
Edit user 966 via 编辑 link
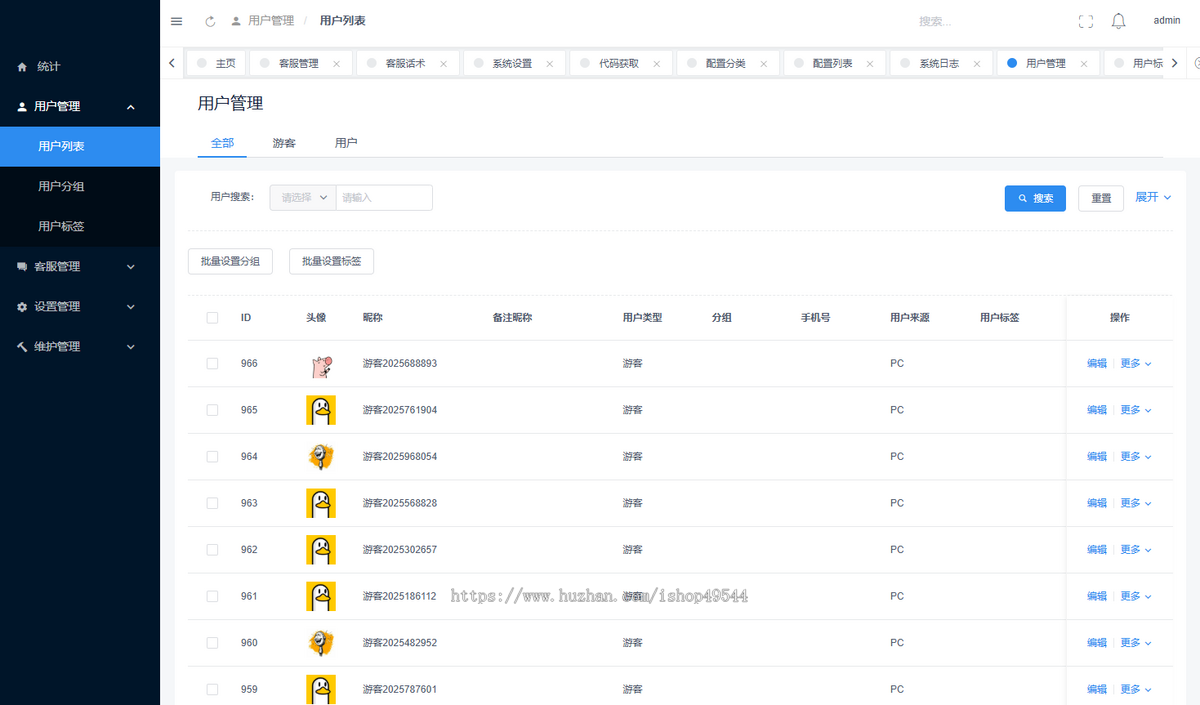click(1097, 364)
